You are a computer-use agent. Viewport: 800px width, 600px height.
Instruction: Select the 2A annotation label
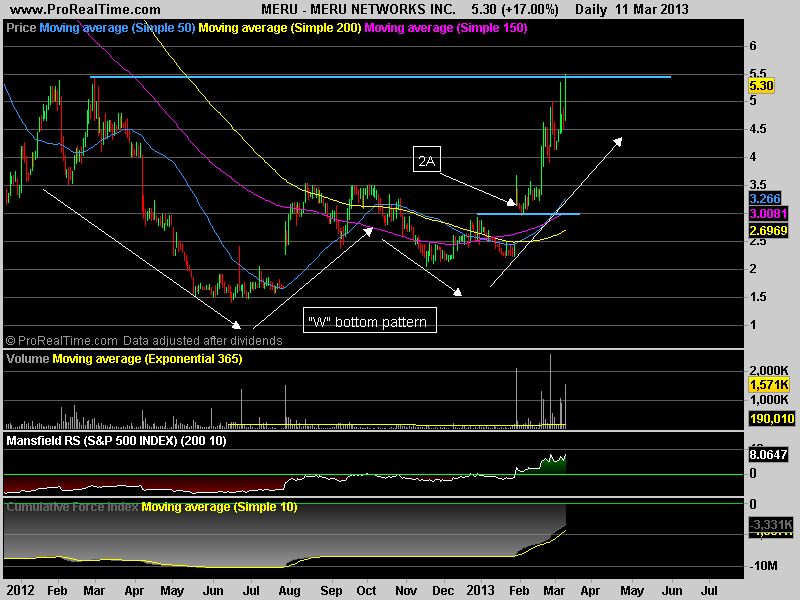click(427, 161)
